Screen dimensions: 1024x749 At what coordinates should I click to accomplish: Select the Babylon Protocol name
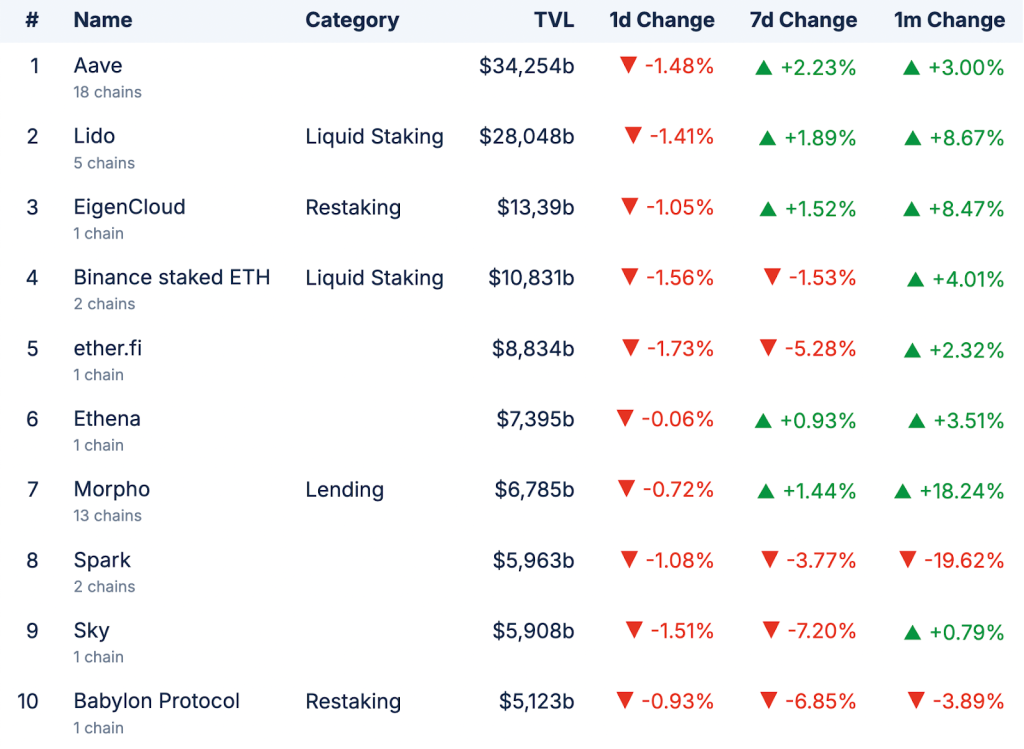[x=157, y=701]
